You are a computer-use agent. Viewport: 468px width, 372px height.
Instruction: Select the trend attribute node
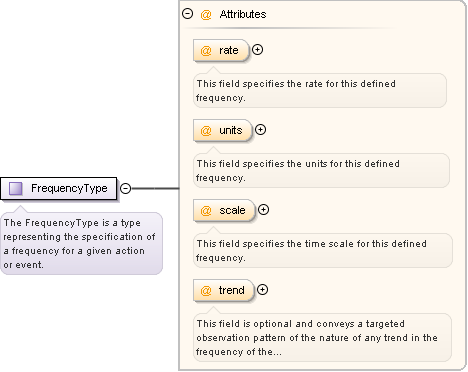point(224,290)
